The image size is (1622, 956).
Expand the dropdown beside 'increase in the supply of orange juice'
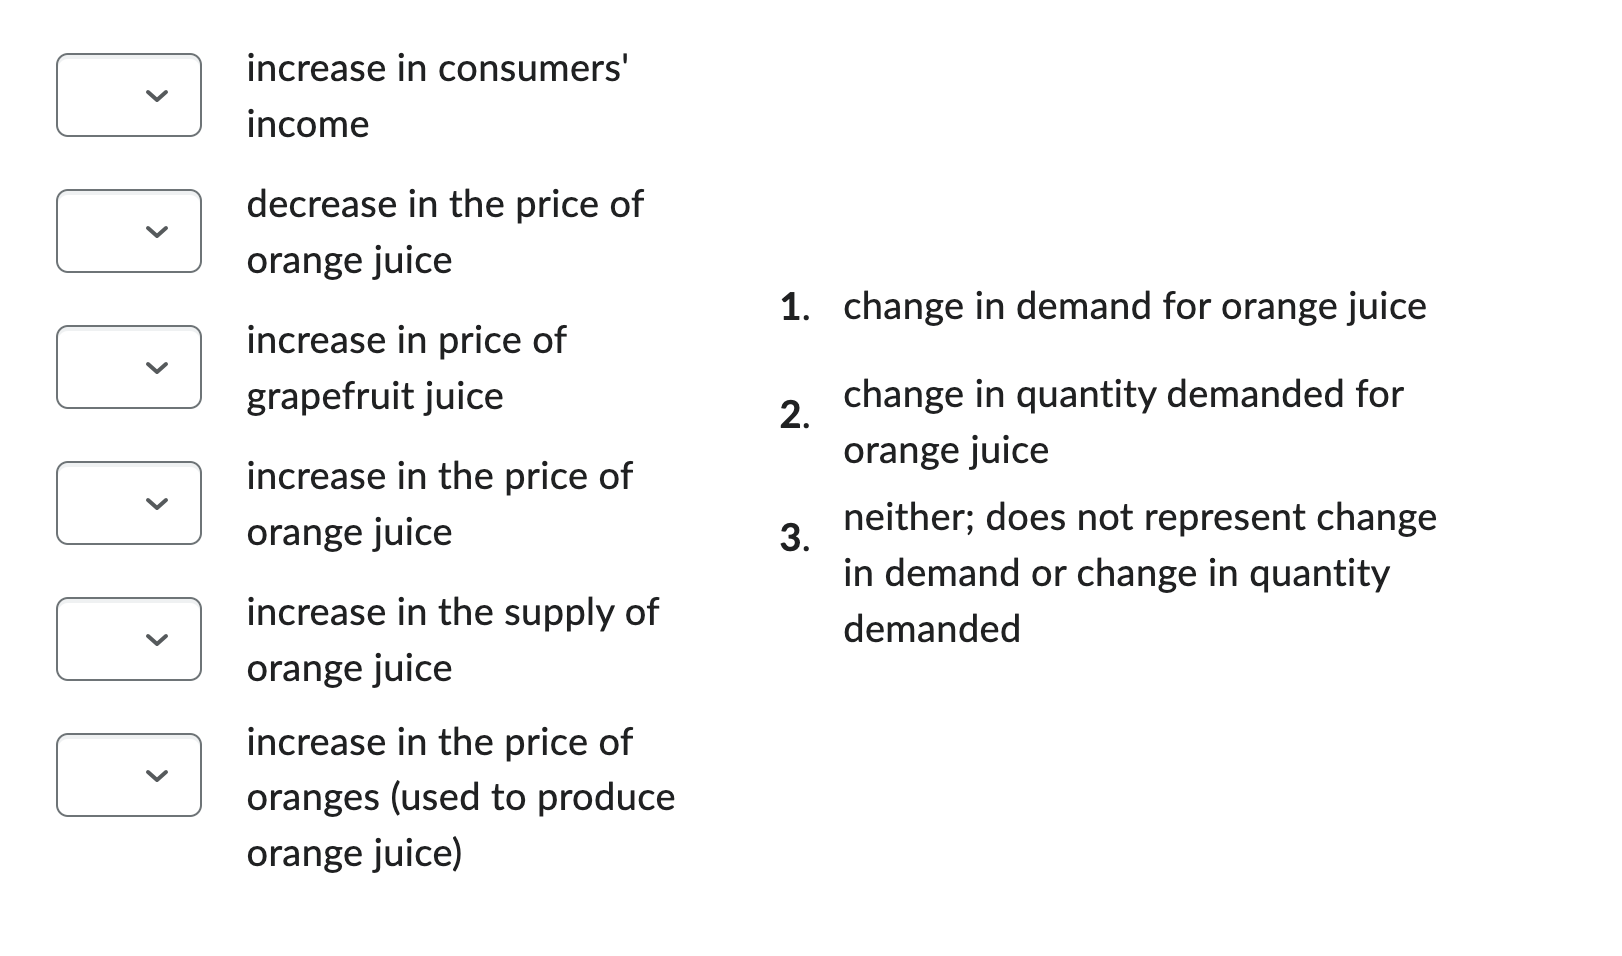coord(128,639)
